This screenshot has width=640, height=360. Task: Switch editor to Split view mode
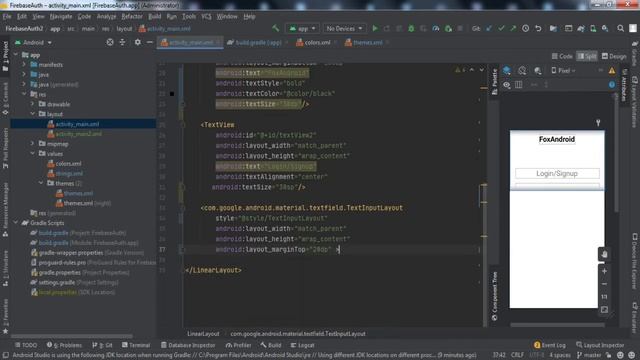tap(587, 56)
